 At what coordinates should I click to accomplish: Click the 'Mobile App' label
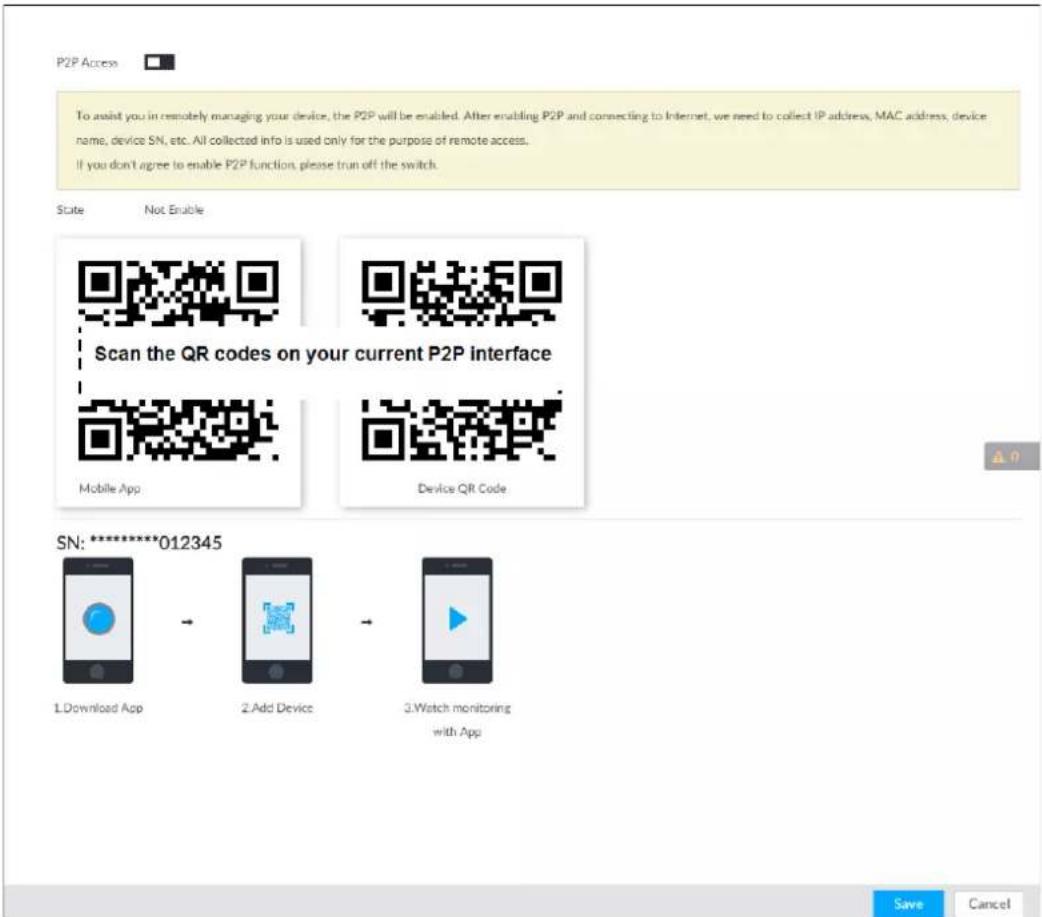tap(110, 488)
